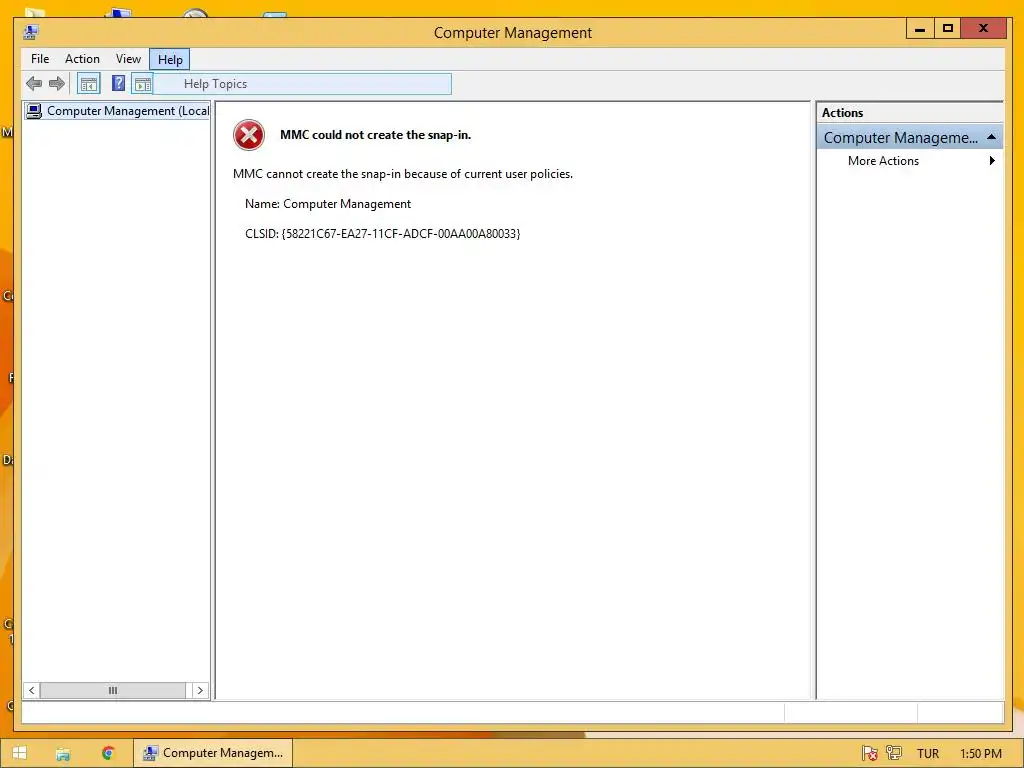Click the CLSID value text
Image resolution: width=1024 pixels, height=768 pixels.
coord(401,234)
